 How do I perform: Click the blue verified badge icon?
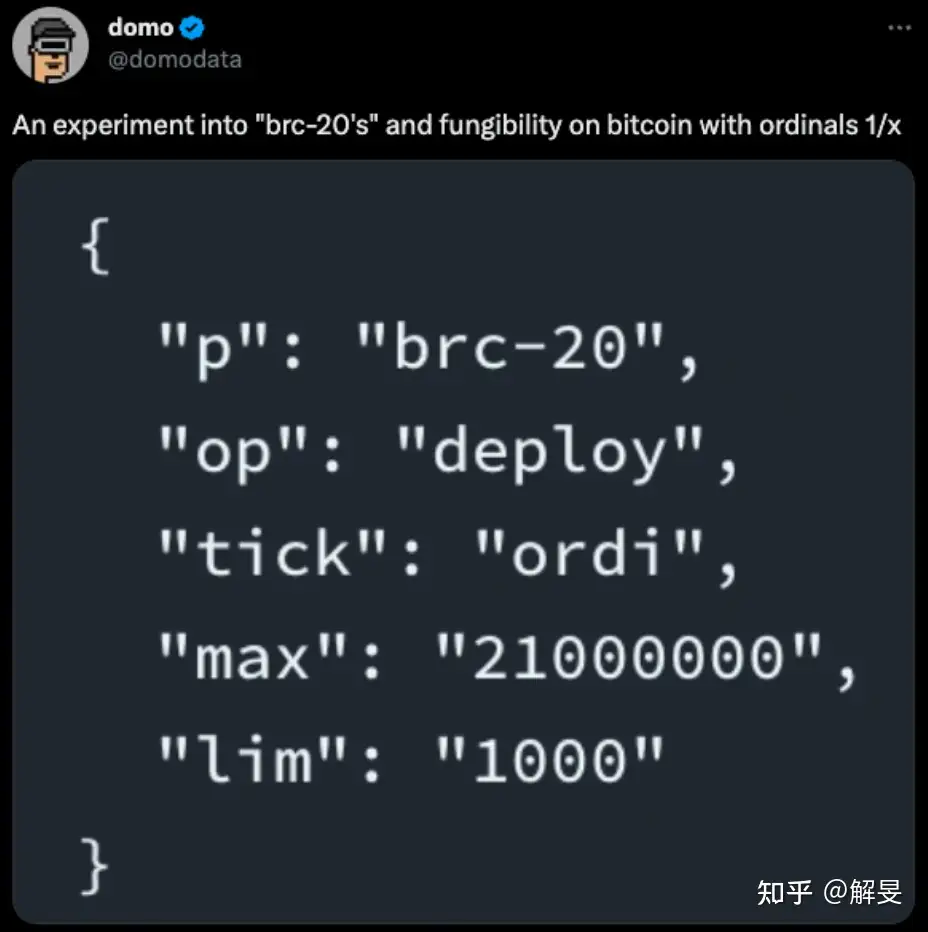[x=191, y=27]
